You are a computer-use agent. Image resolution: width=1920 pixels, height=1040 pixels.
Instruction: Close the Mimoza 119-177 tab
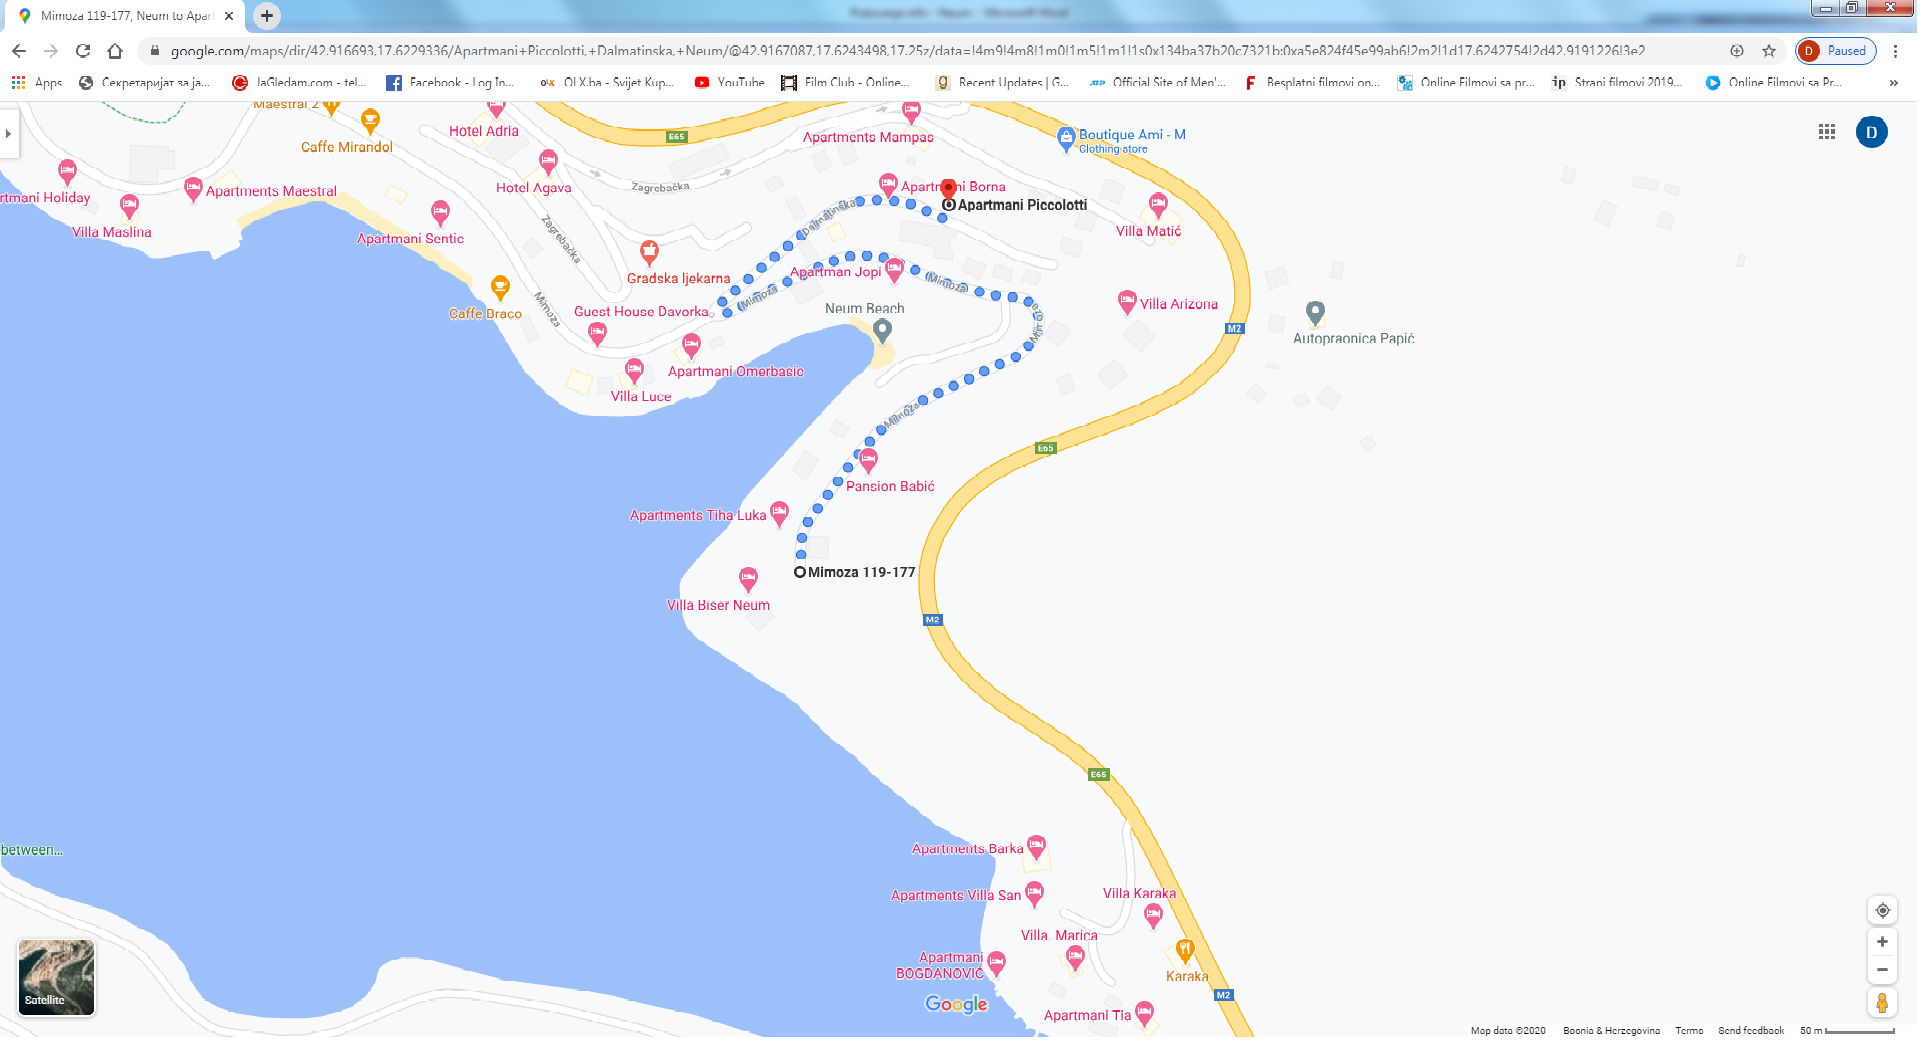click(x=229, y=16)
